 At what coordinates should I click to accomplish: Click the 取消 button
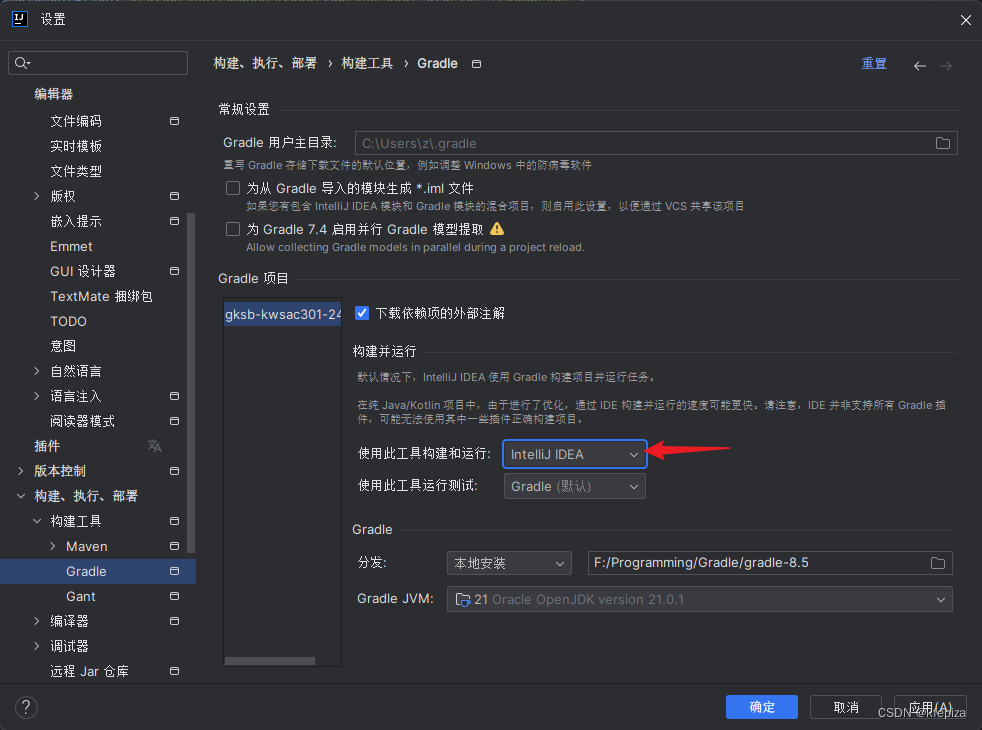coord(845,707)
